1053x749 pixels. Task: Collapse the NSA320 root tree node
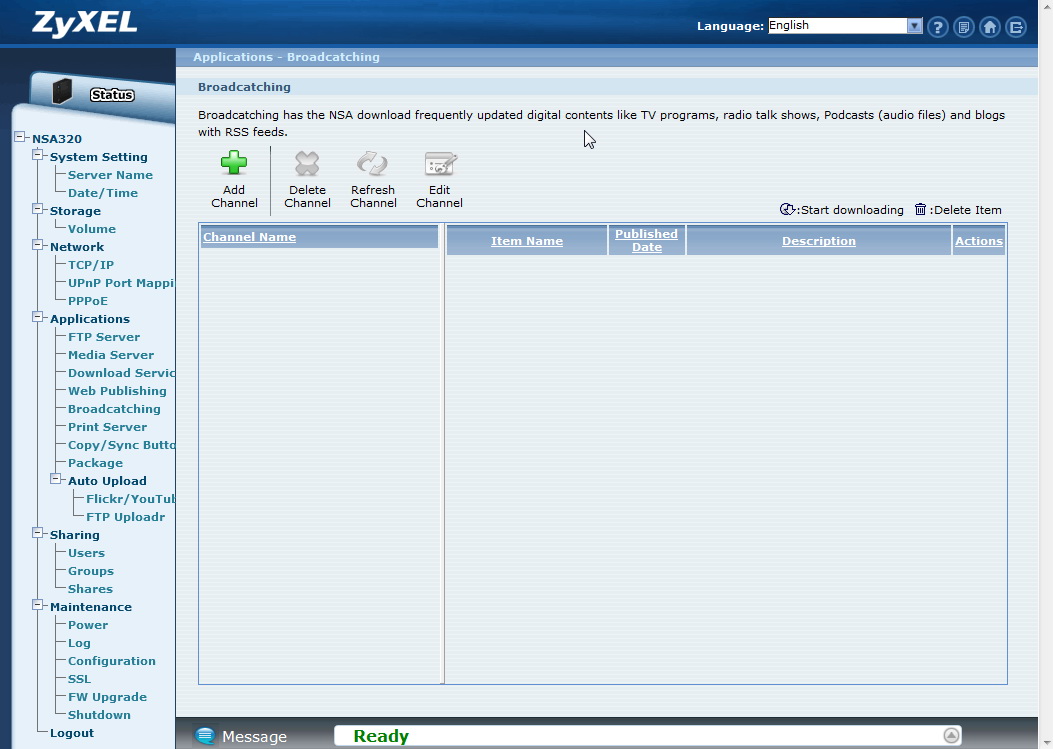point(20,137)
